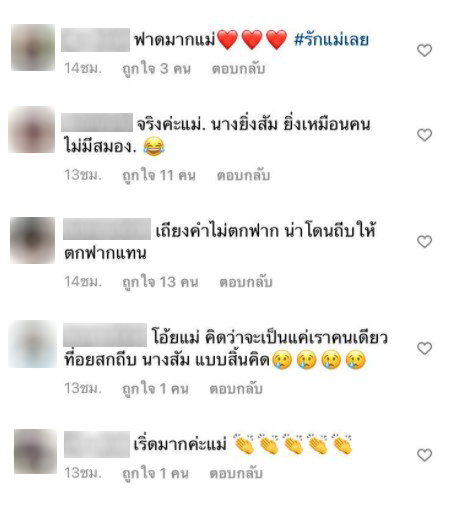Open avatar of the 'จริงค่ะแม่' commenter
Screen dimensions: 456x510
32,130
